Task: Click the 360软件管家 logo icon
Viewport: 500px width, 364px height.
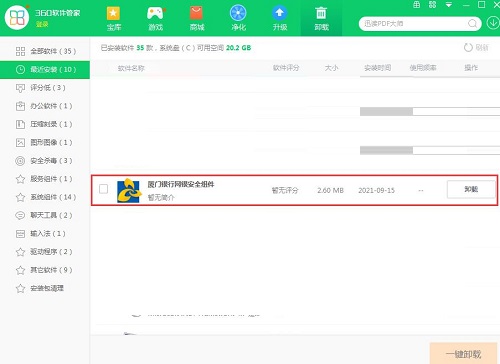Action: (17, 17)
